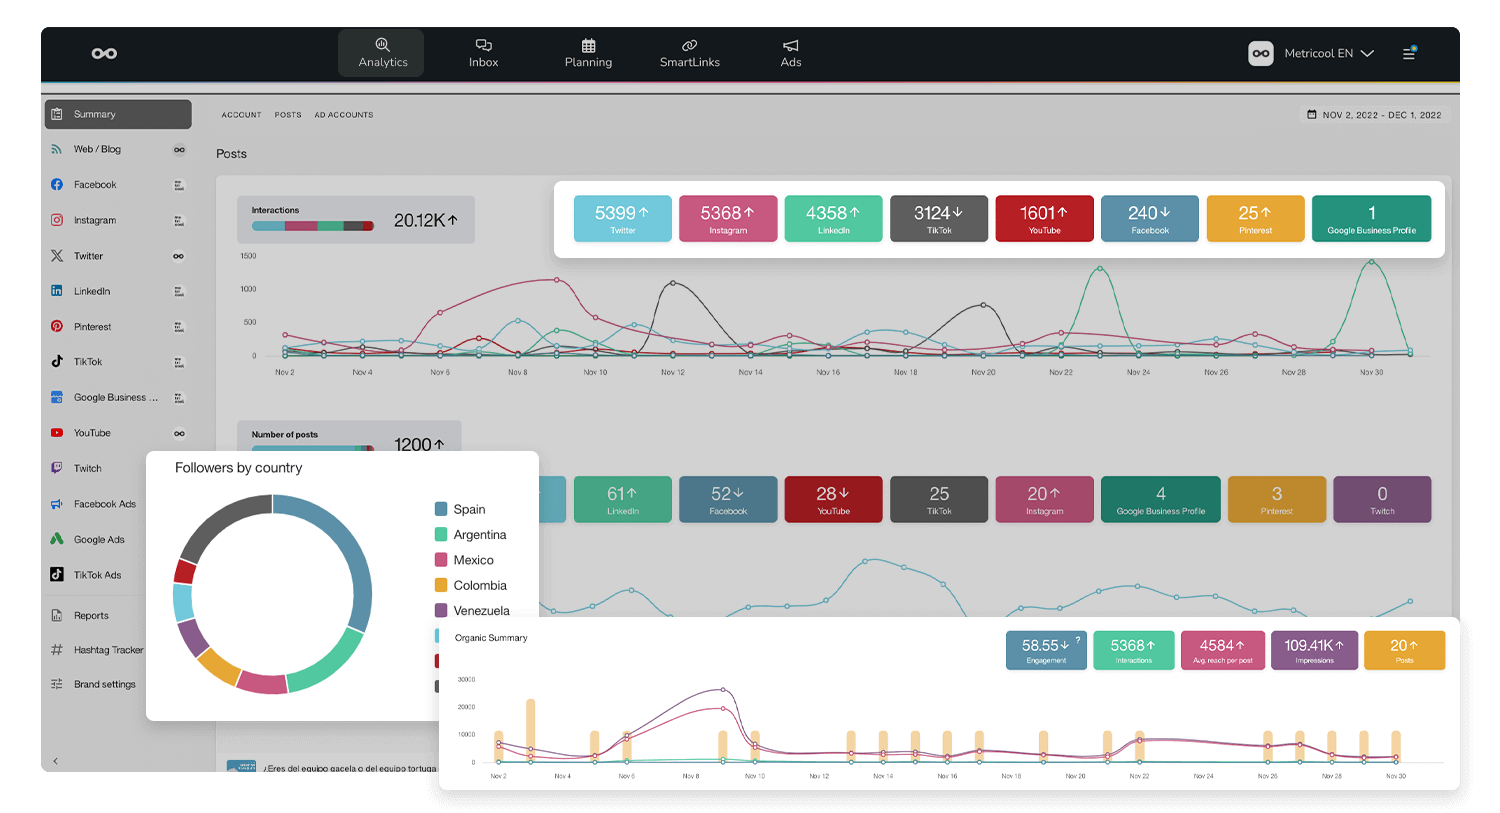This screenshot has height=813, width=1500.
Task: Select the Google Business Profile interactions card
Action: pos(1372,219)
